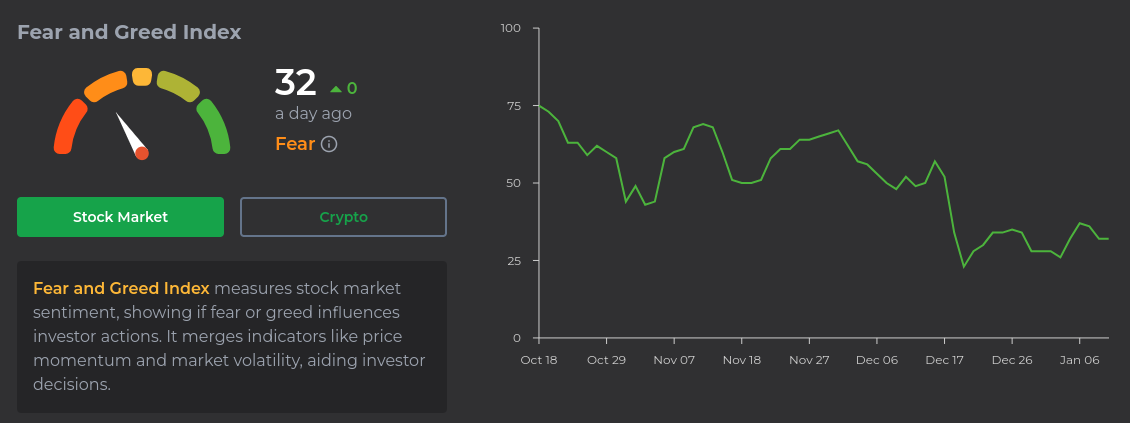Click the green extreme greed gauge segment
1130x423 pixels.
pos(215,126)
